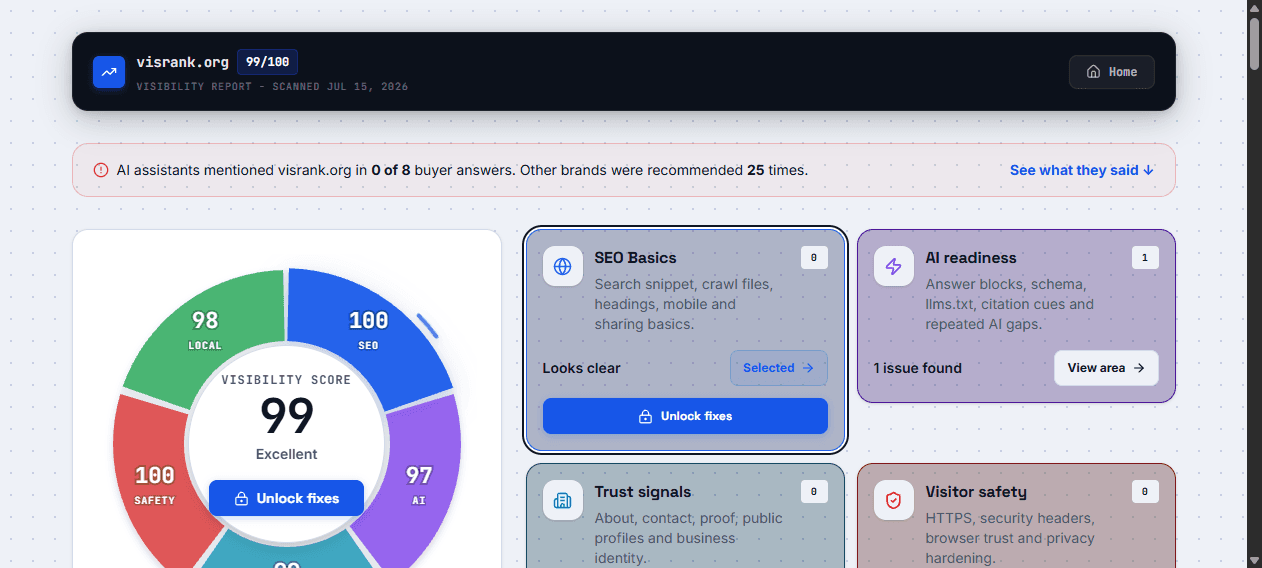This screenshot has height=568, width=1262.
Task: Click lock icon in donut Unlock fixes
Action: 241,498
